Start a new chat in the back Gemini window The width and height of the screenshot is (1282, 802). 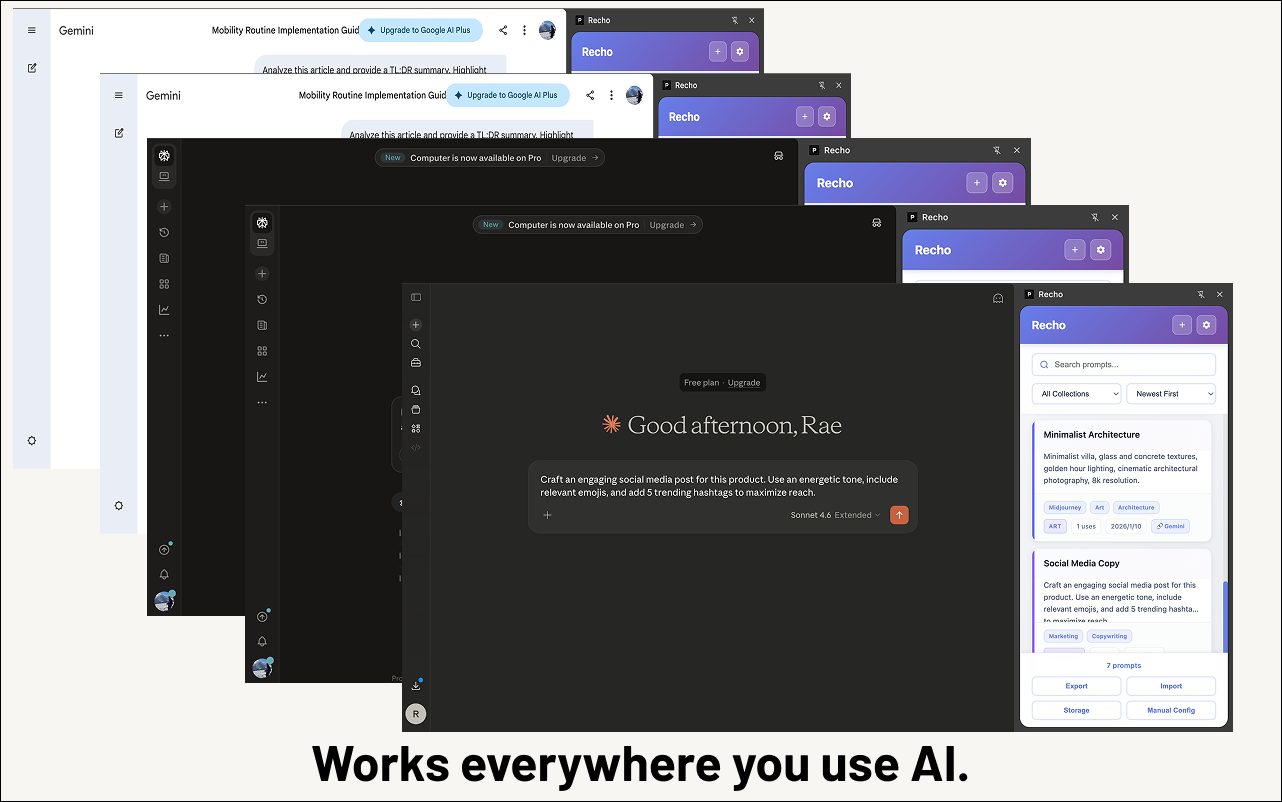[32, 68]
